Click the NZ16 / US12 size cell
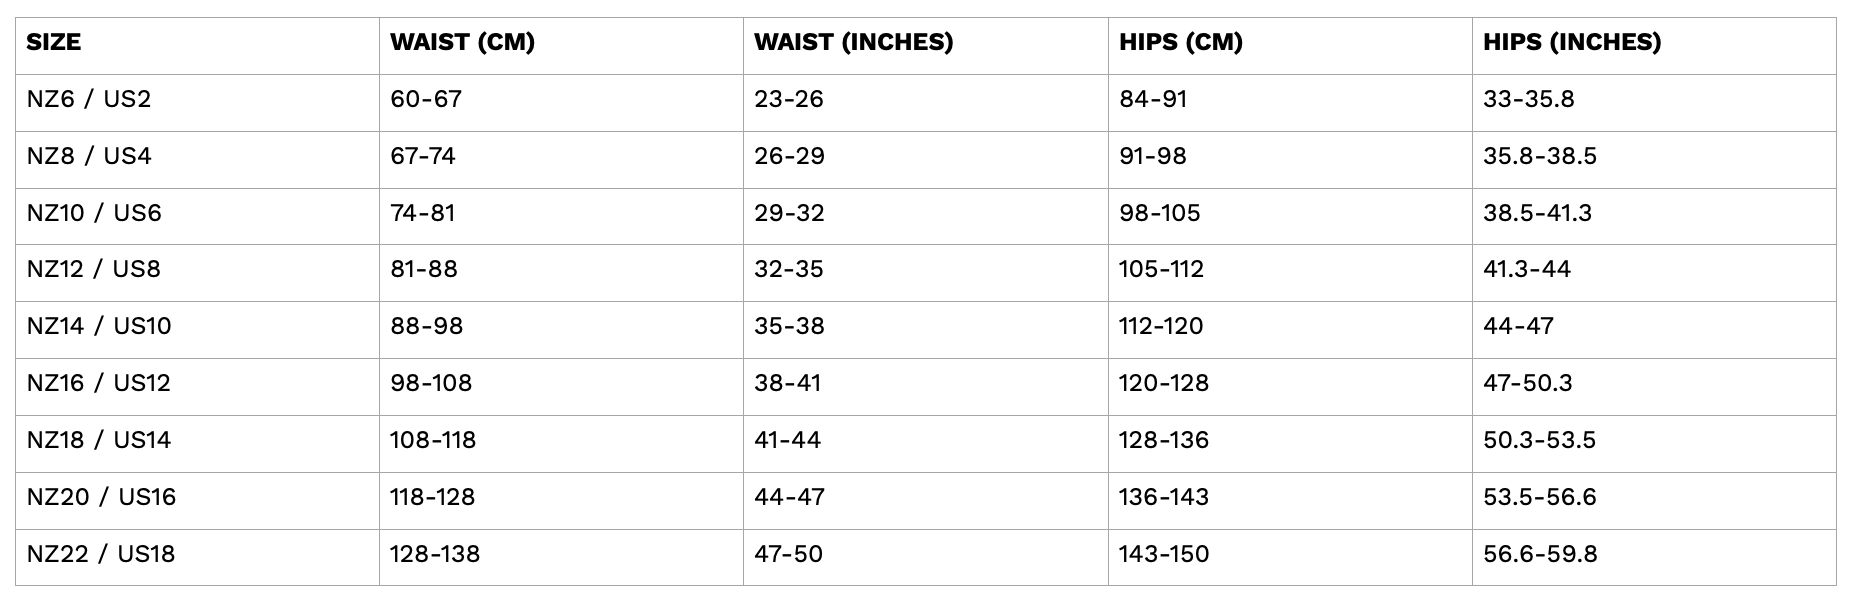1852x600 pixels. (x=99, y=383)
